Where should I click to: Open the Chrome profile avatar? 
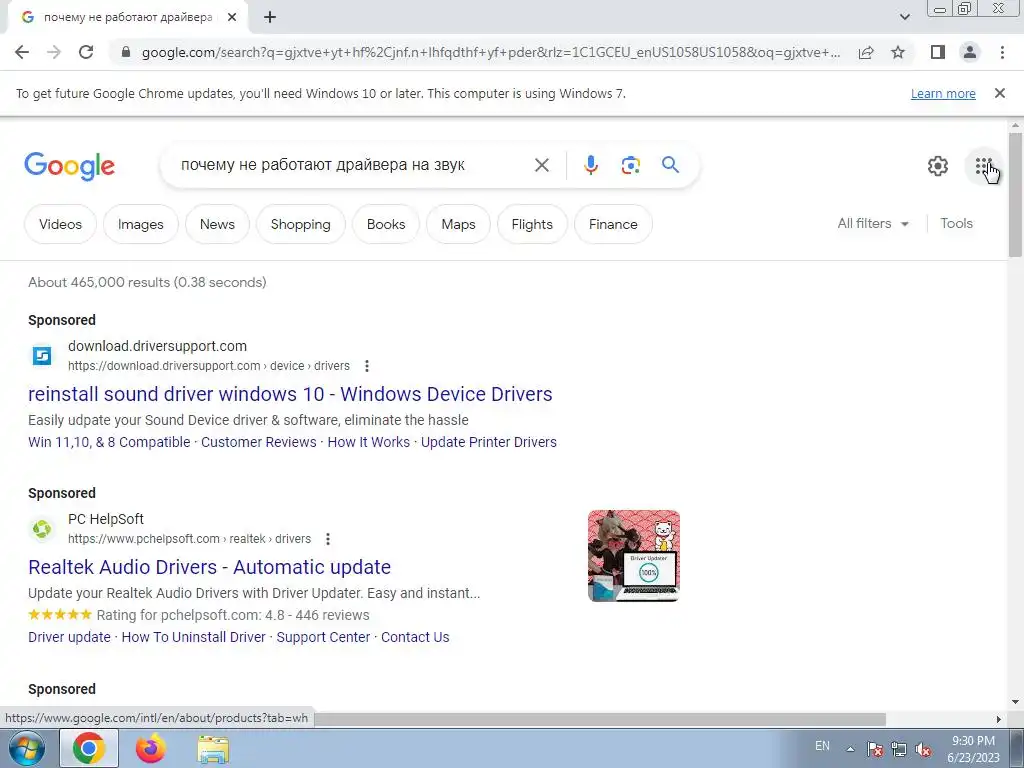point(970,52)
